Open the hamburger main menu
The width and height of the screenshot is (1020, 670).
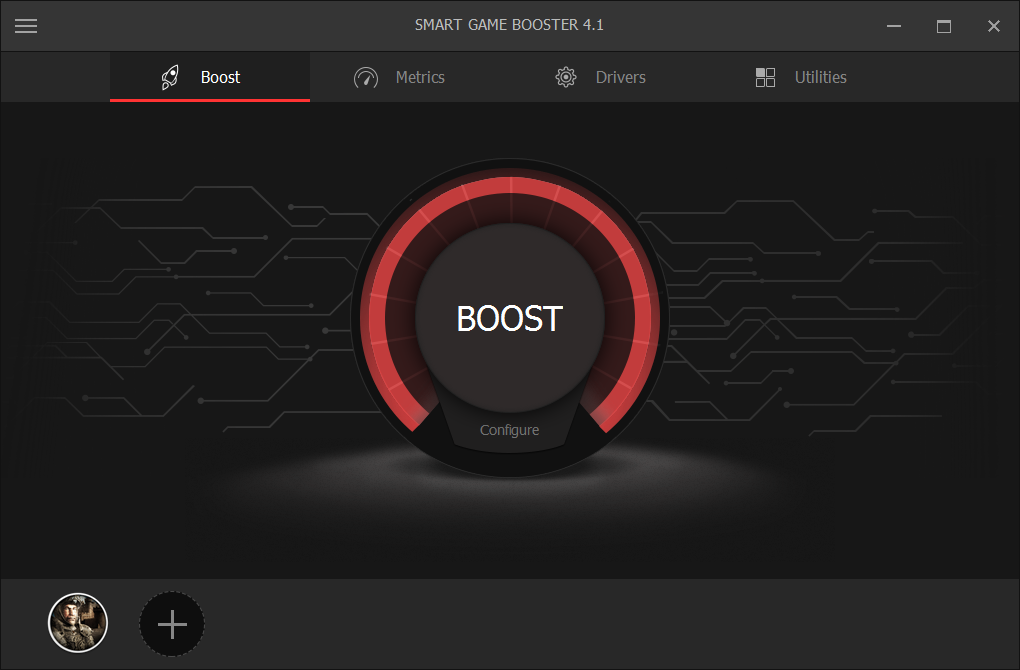[26, 25]
